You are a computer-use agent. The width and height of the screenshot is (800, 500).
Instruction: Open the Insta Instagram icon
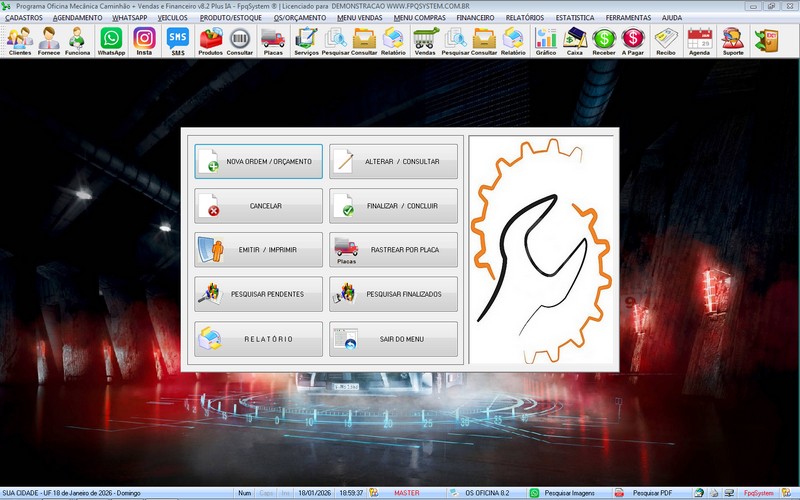pos(144,41)
